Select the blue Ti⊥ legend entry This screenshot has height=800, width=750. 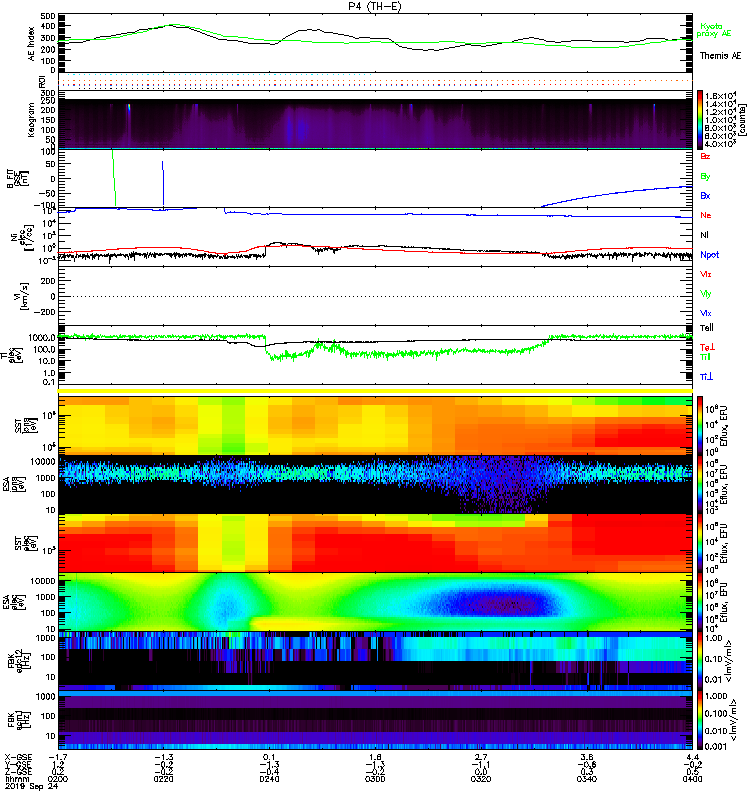(x=706, y=377)
